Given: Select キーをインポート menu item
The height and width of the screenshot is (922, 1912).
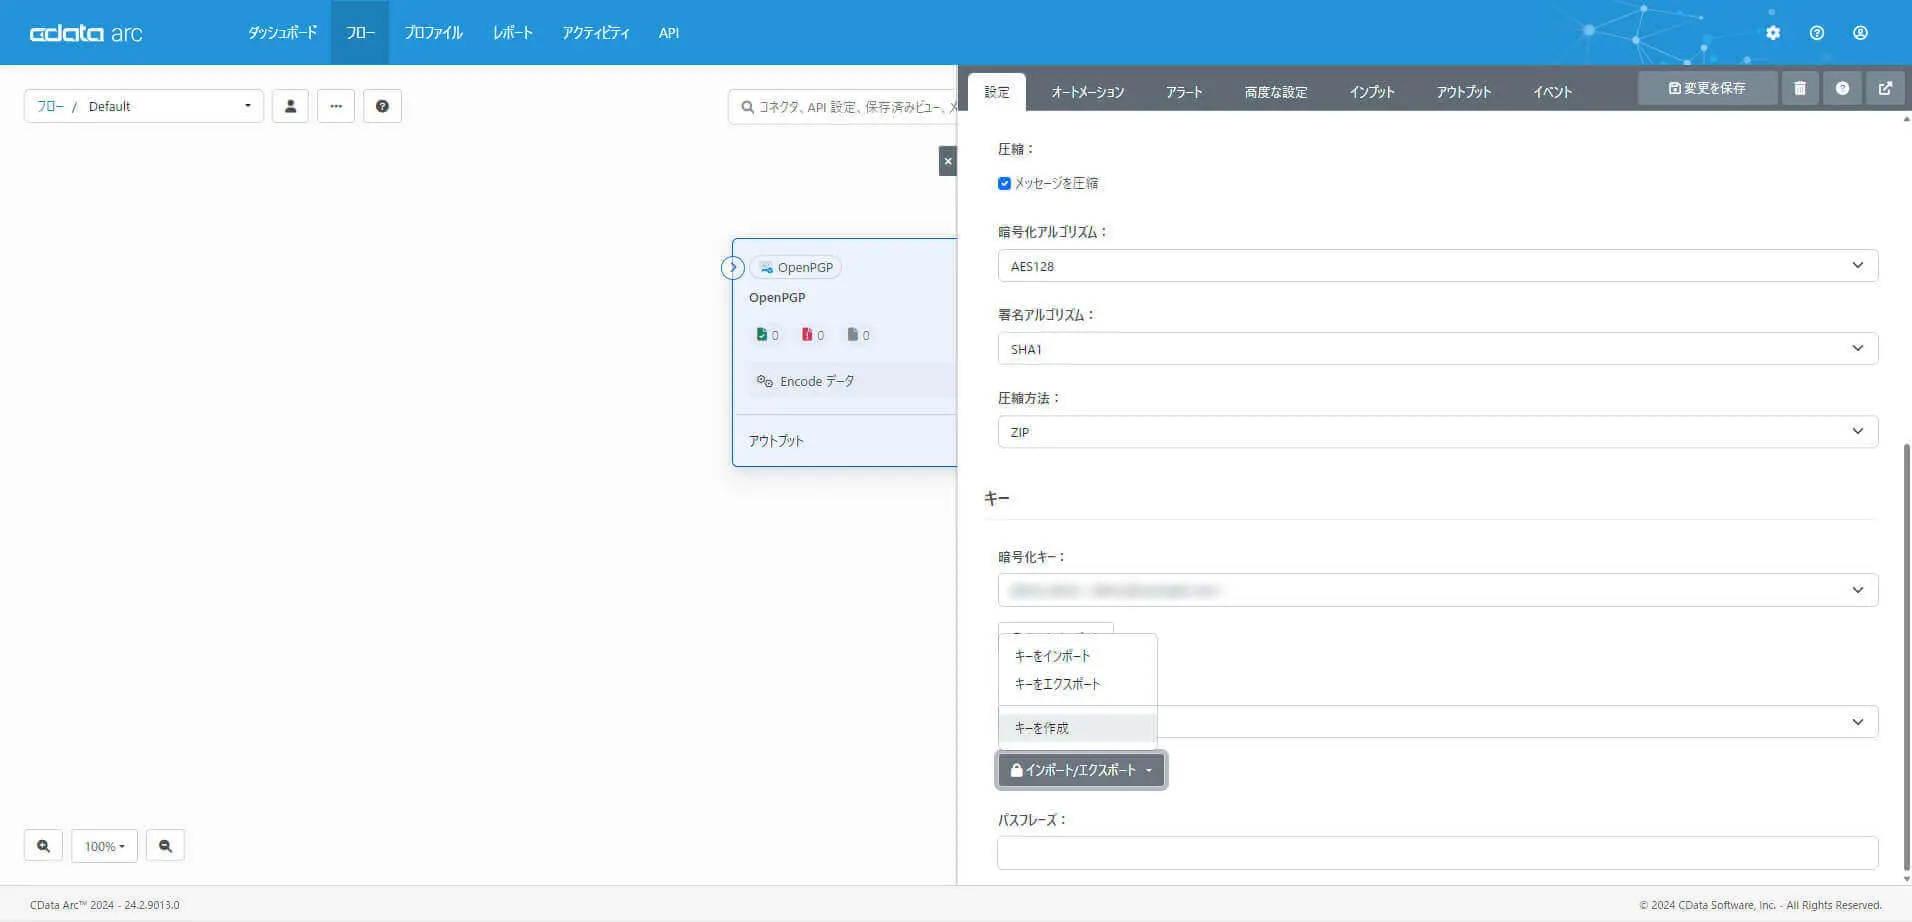Looking at the screenshot, I should tap(1077, 656).
